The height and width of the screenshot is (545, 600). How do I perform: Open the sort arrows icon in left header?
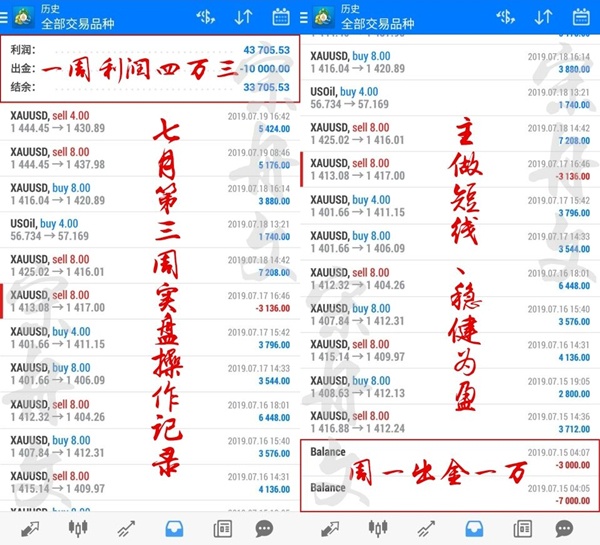(243, 17)
